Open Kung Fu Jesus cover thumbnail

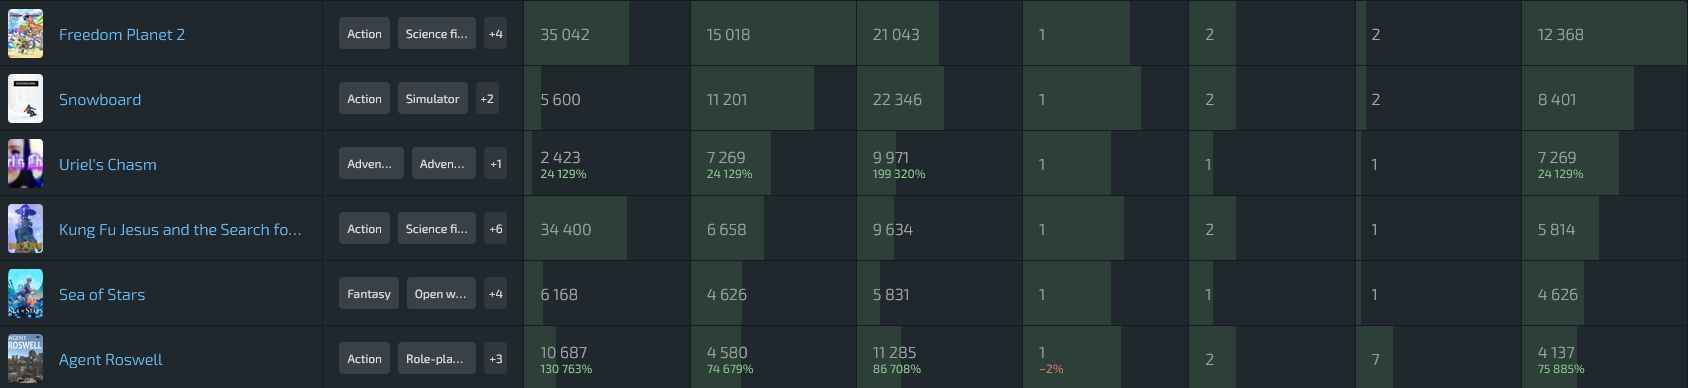tap(25, 229)
